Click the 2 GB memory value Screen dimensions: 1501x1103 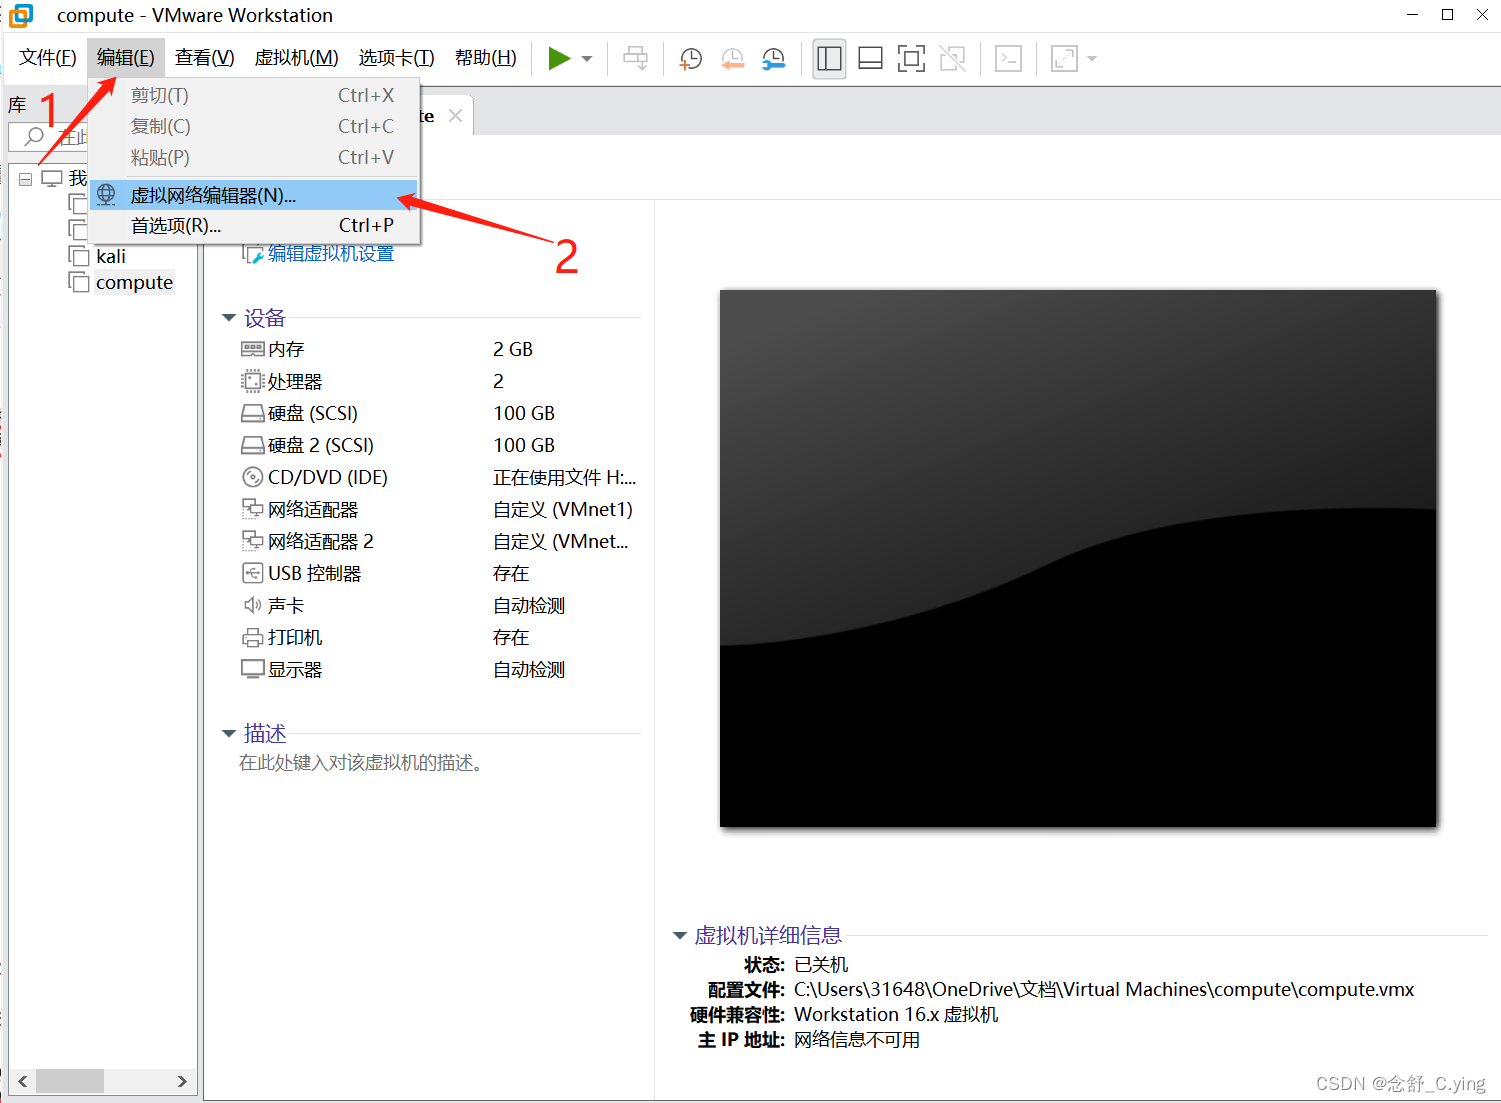(513, 349)
